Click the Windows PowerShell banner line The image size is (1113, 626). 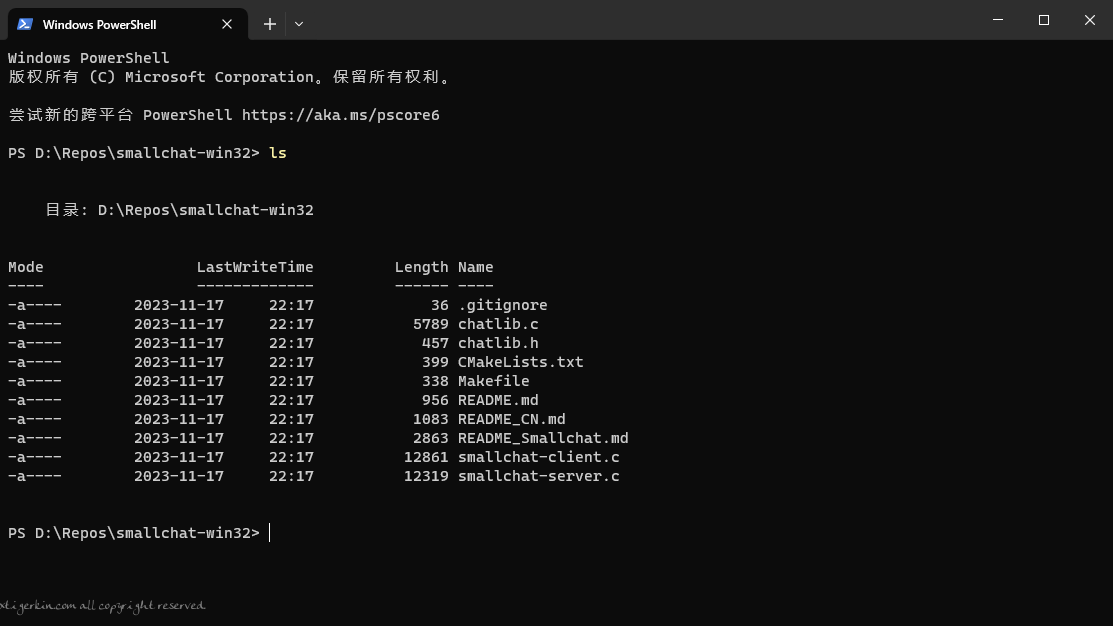pyautogui.click(x=89, y=58)
